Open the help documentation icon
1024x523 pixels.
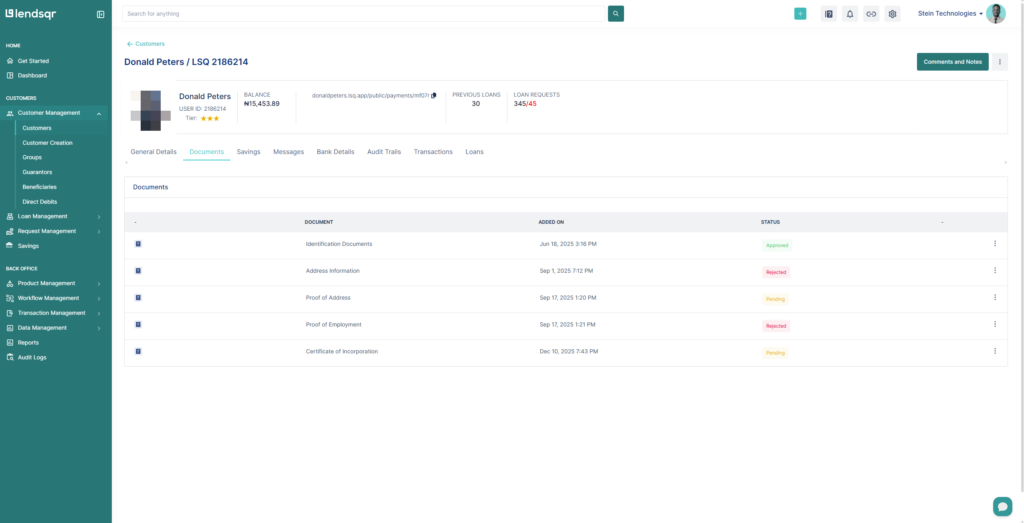(x=829, y=14)
